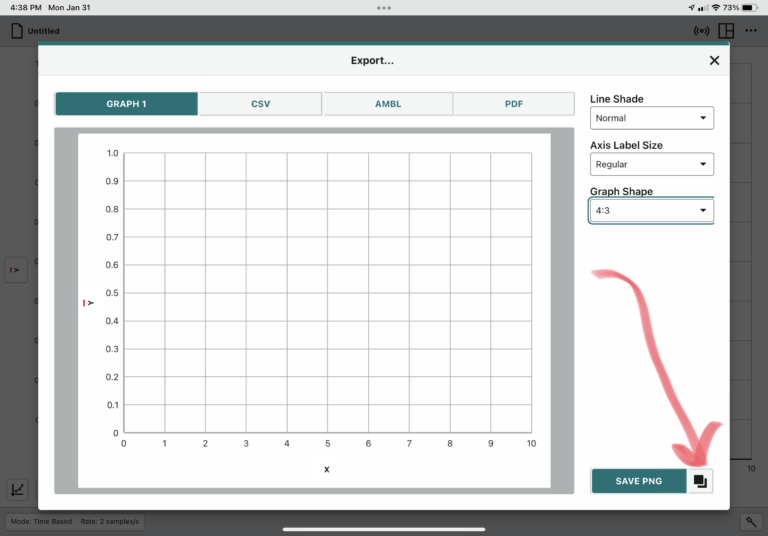Open the view layout icon
768x536 pixels.
(x=726, y=31)
